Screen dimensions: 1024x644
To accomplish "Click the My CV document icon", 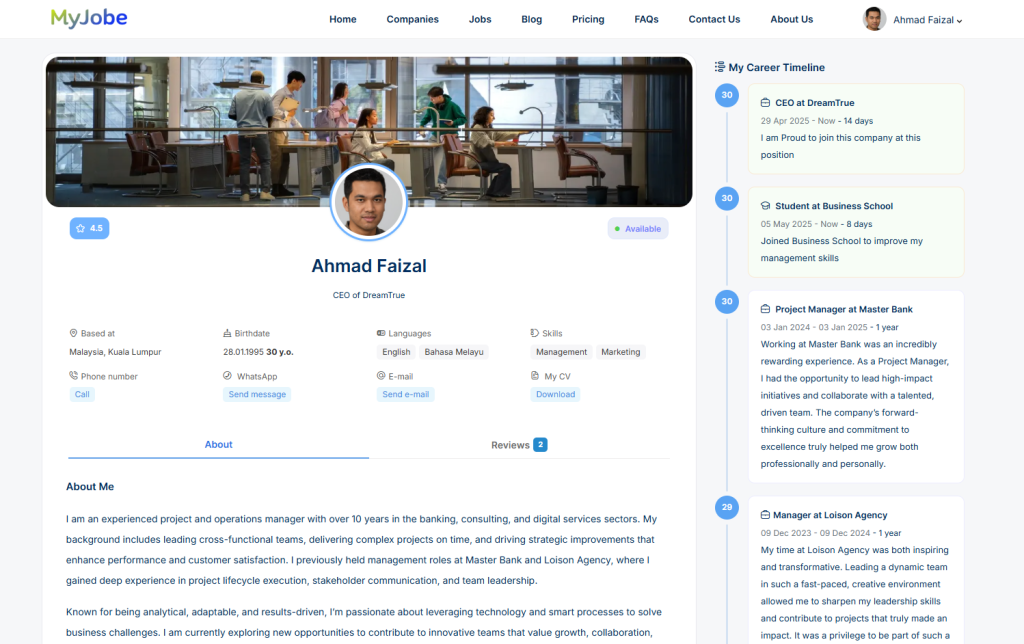I will pos(534,376).
